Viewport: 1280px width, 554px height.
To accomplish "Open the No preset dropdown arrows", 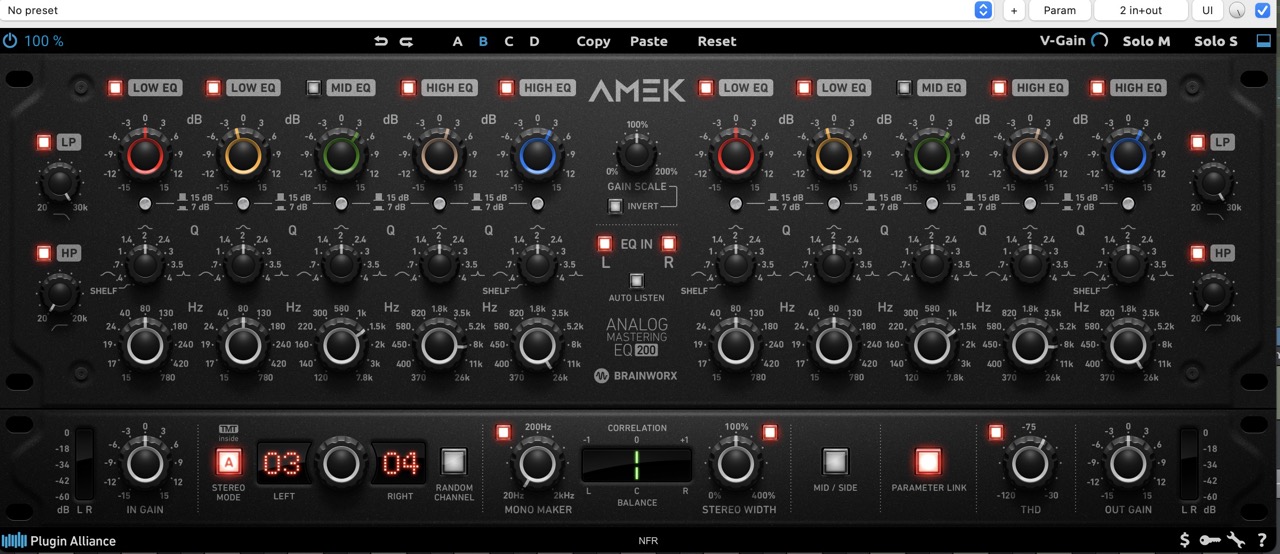I will click(983, 10).
